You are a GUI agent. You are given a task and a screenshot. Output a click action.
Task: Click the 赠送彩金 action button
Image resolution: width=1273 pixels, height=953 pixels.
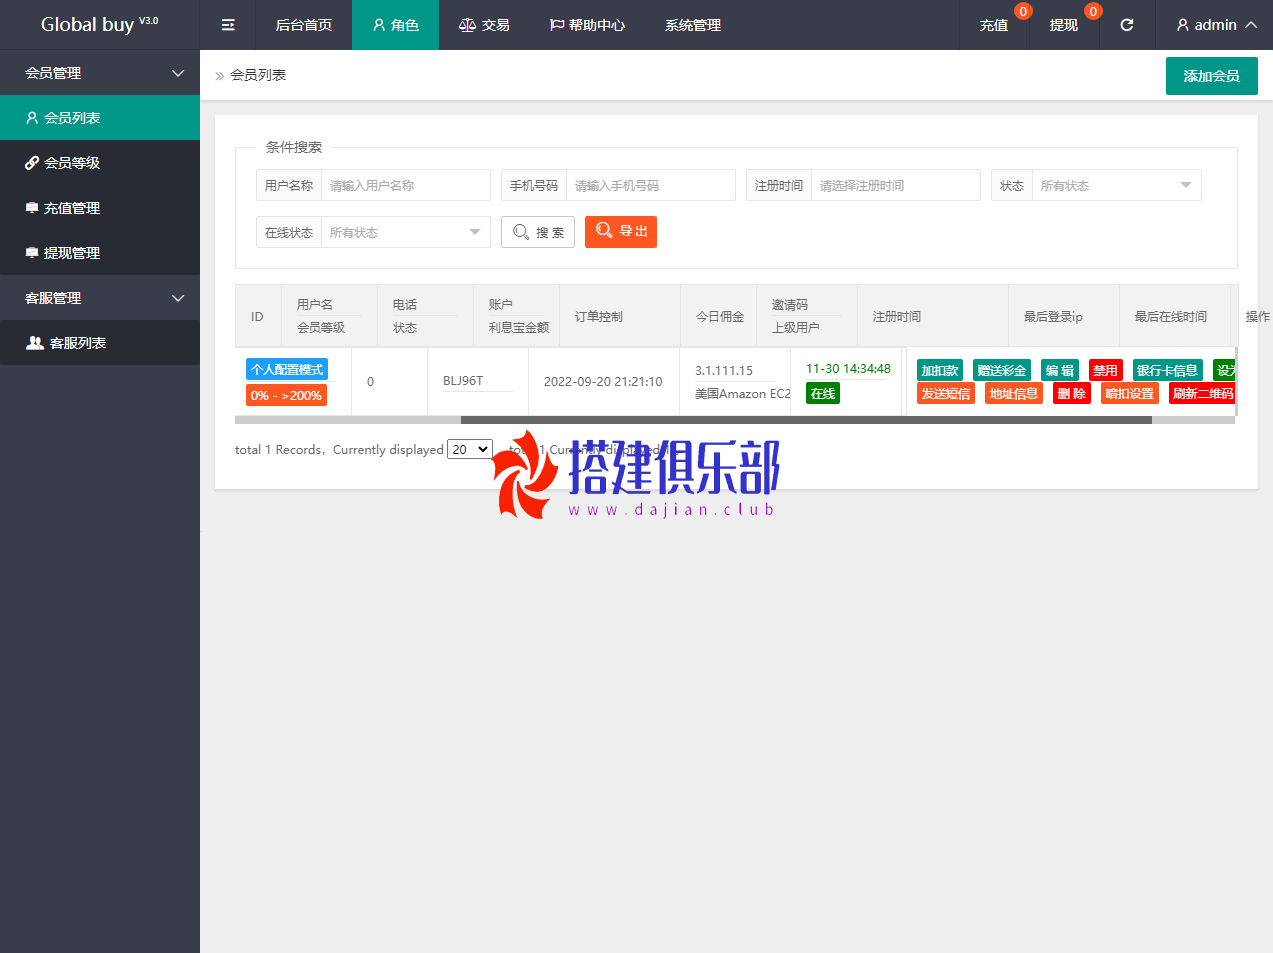(1002, 370)
